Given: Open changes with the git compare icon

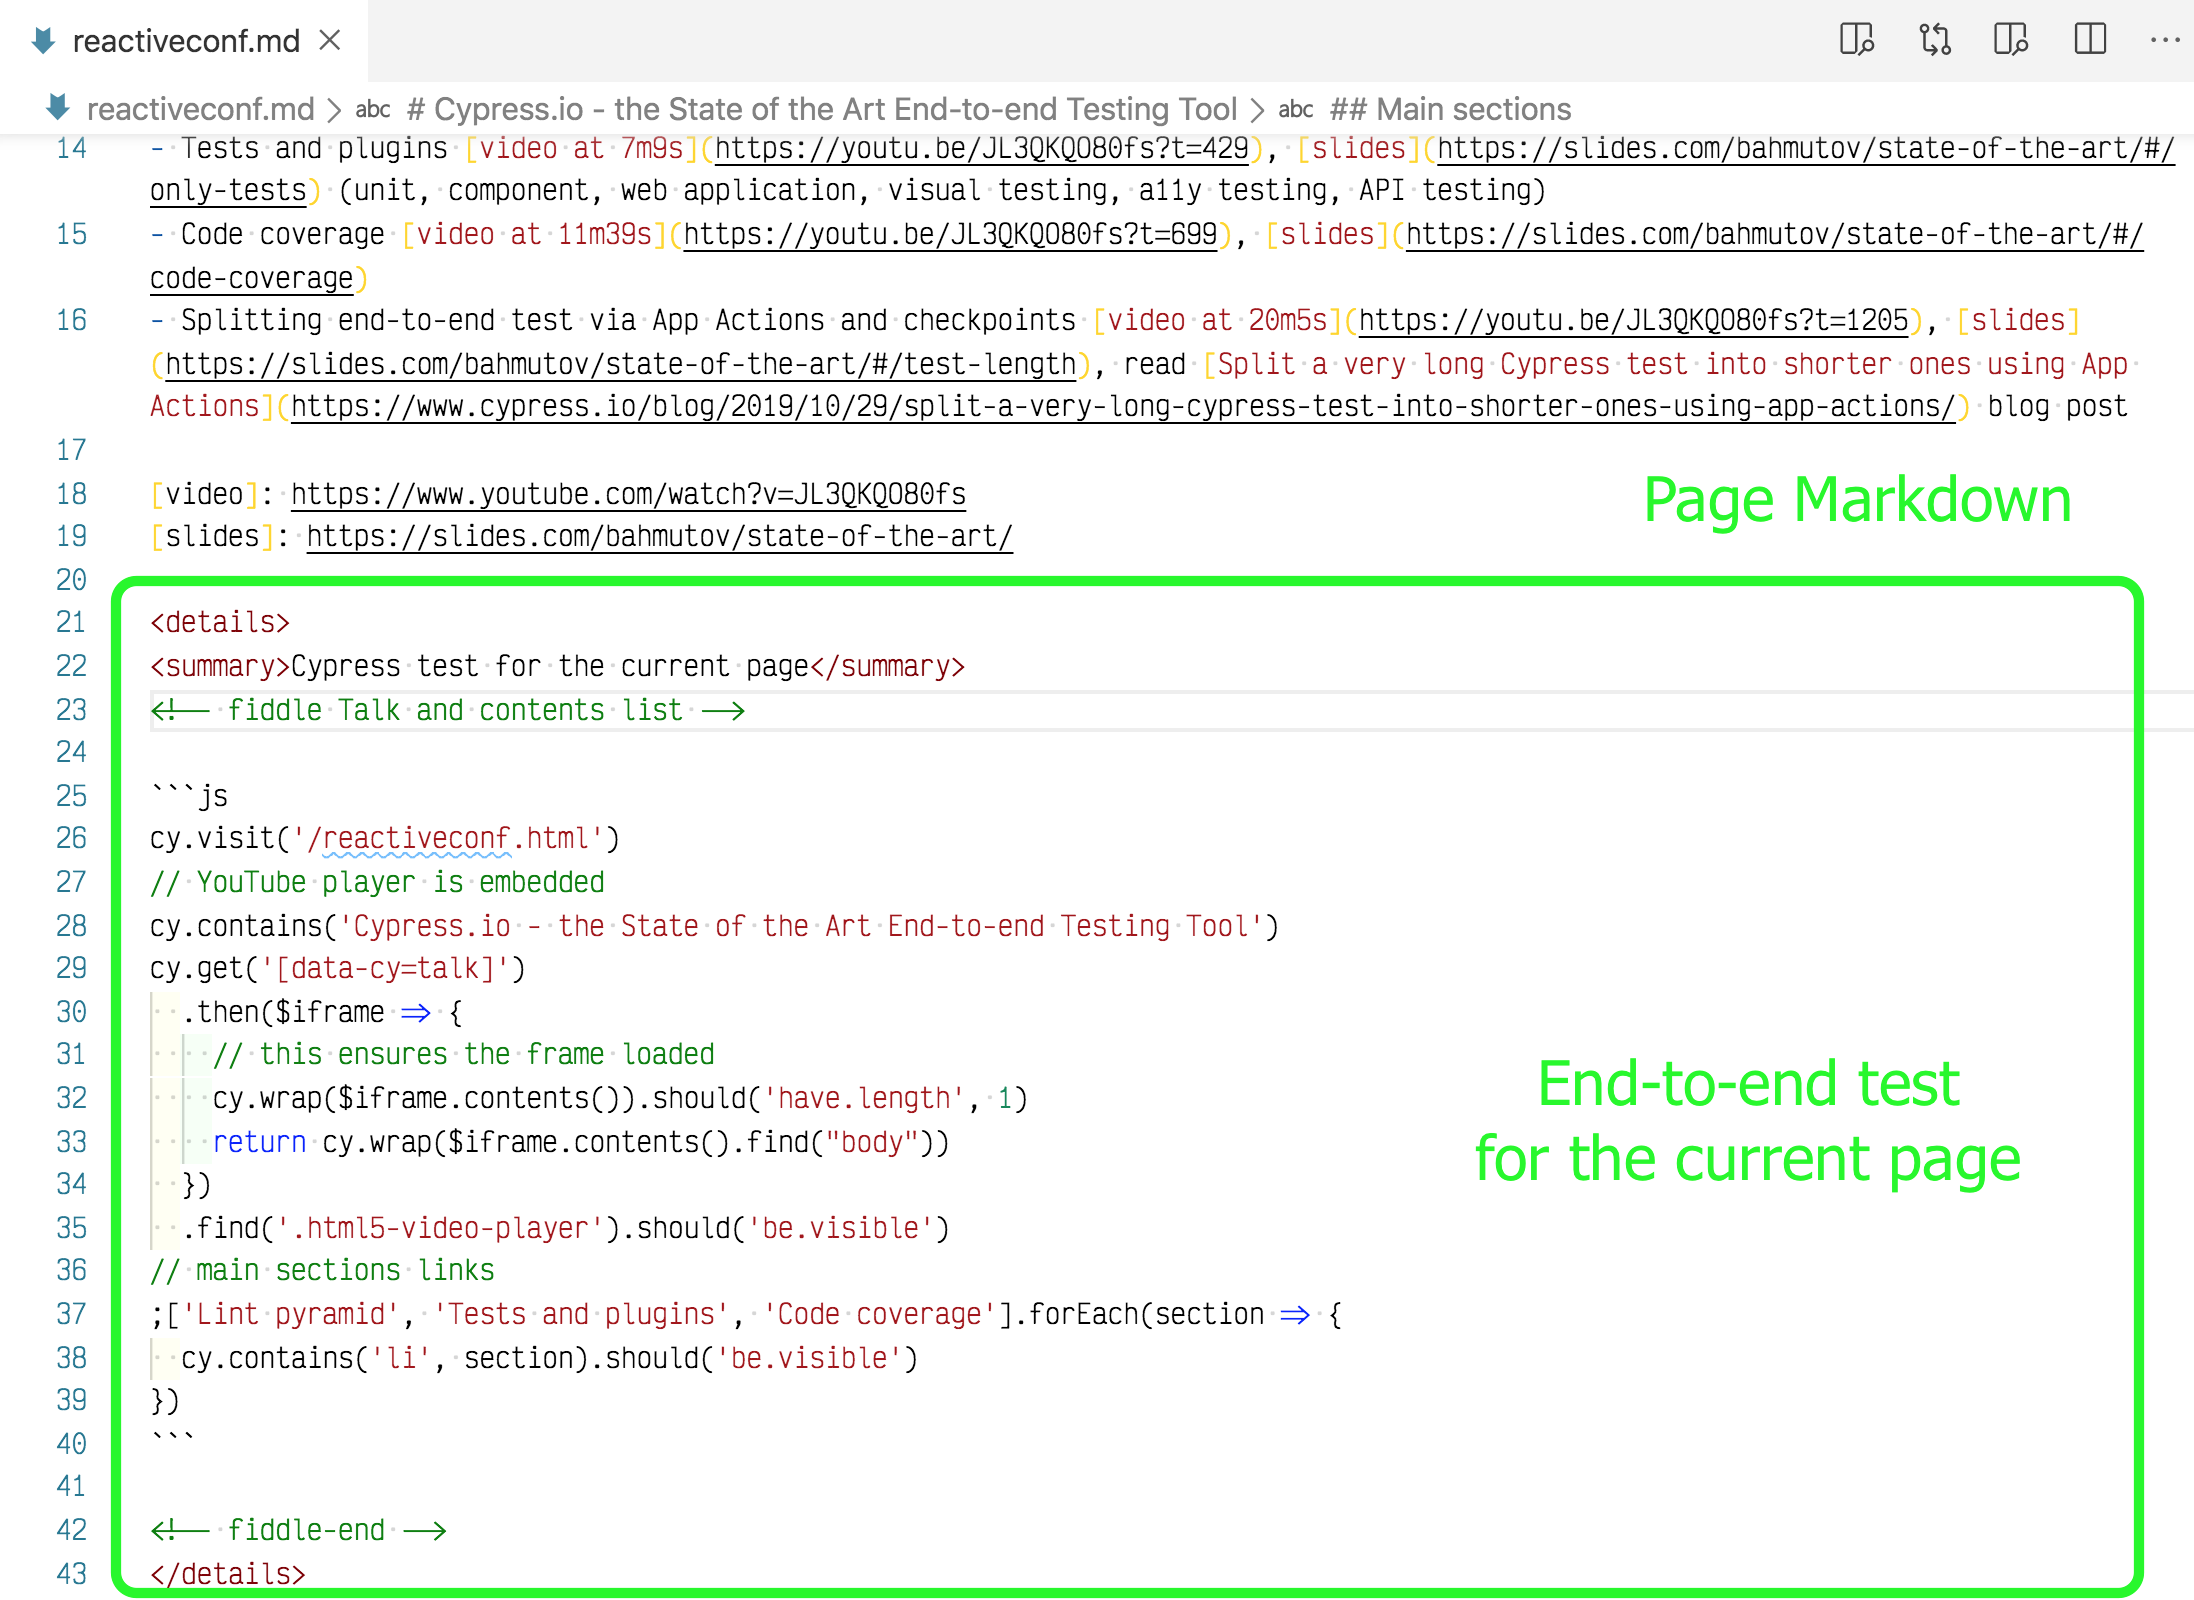Looking at the screenshot, I should coord(1934,40).
